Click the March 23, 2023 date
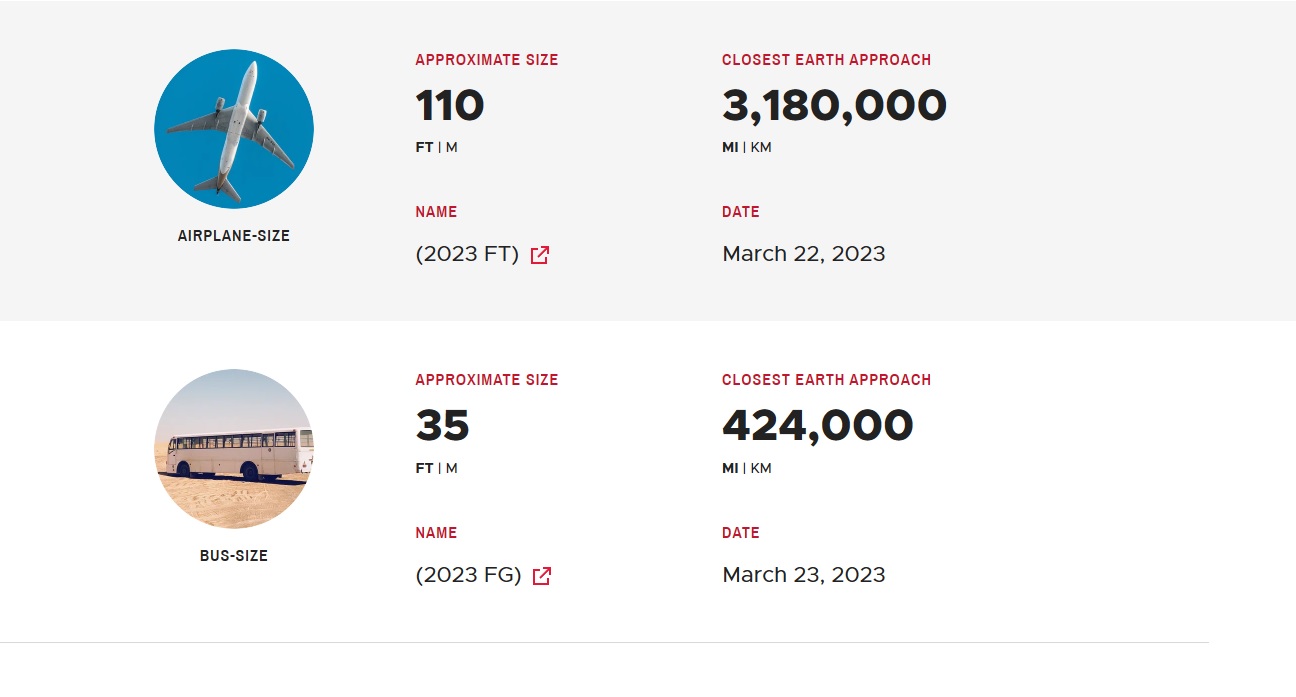The height and width of the screenshot is (697, 1296). [803, 575]
